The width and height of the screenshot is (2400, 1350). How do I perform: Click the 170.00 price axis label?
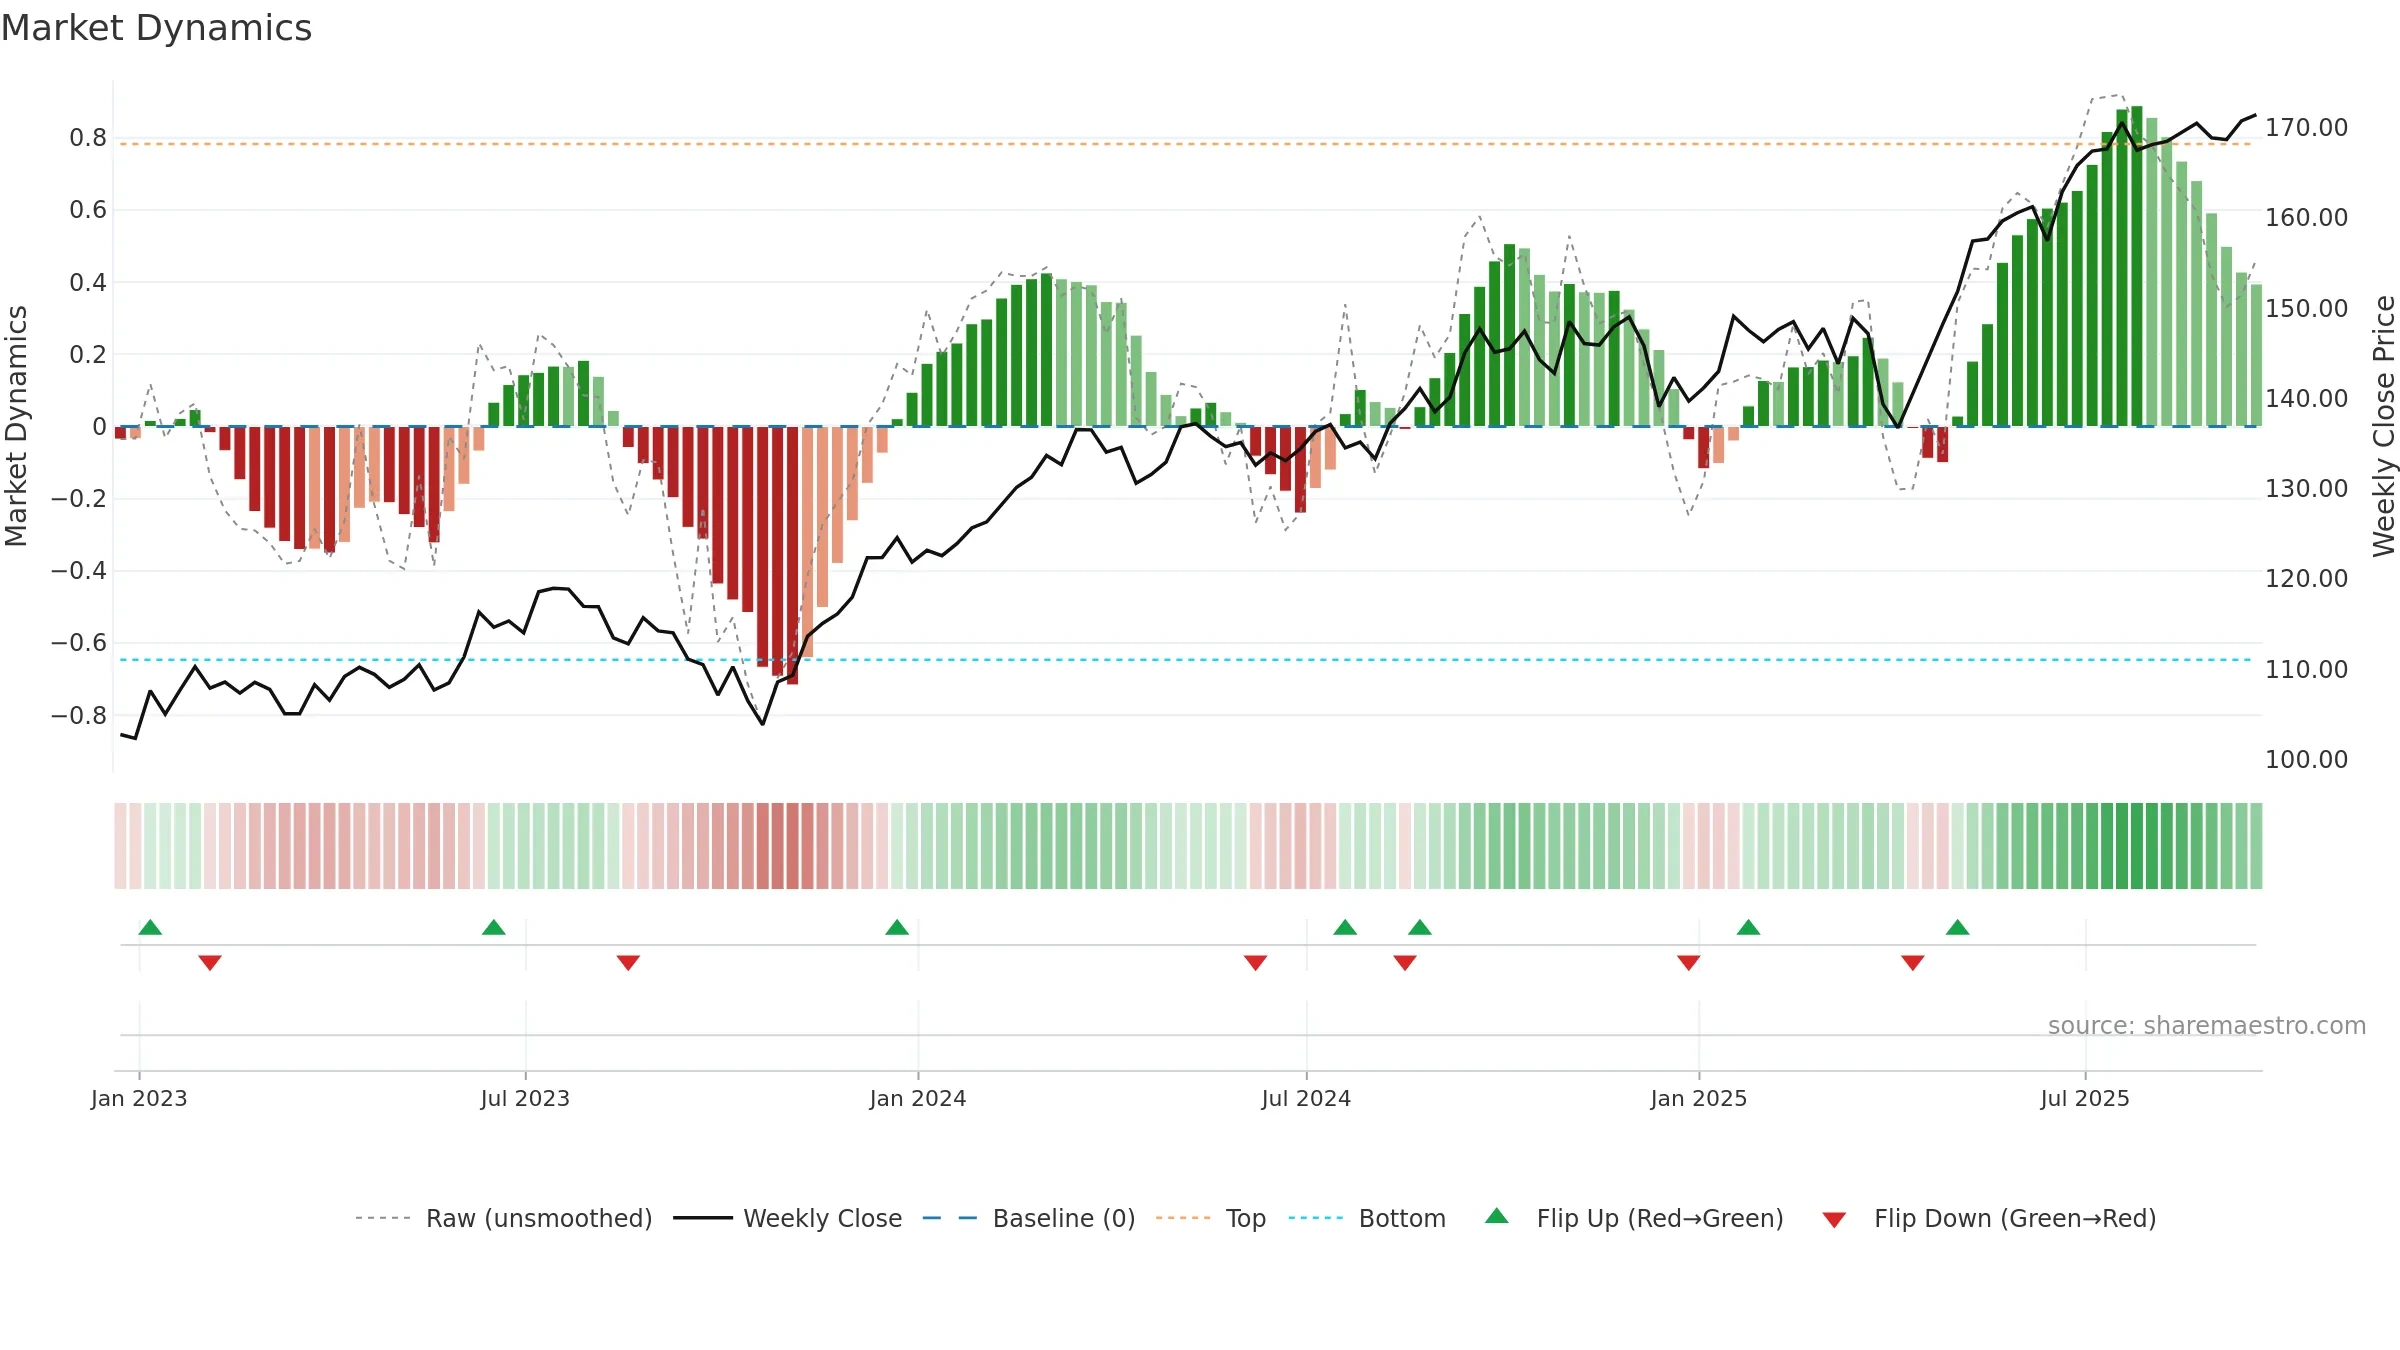click(2306, 128)
